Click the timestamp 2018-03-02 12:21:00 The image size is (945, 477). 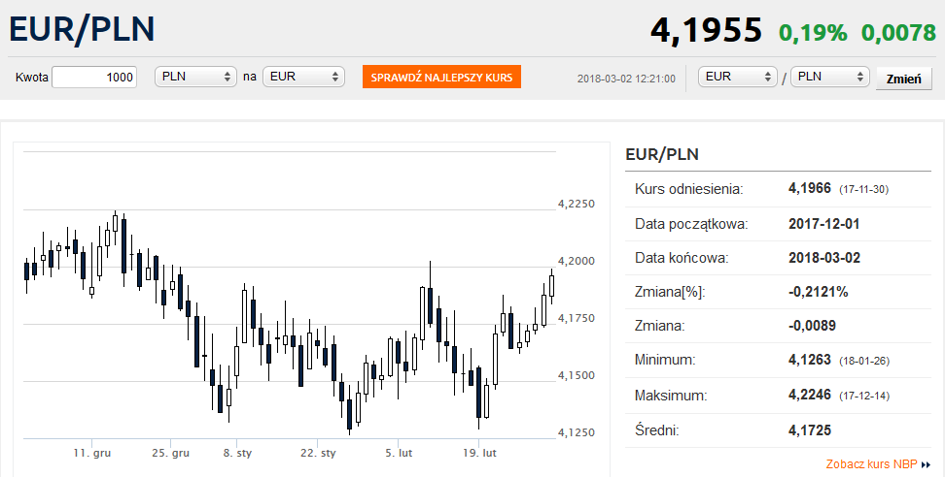626,78
